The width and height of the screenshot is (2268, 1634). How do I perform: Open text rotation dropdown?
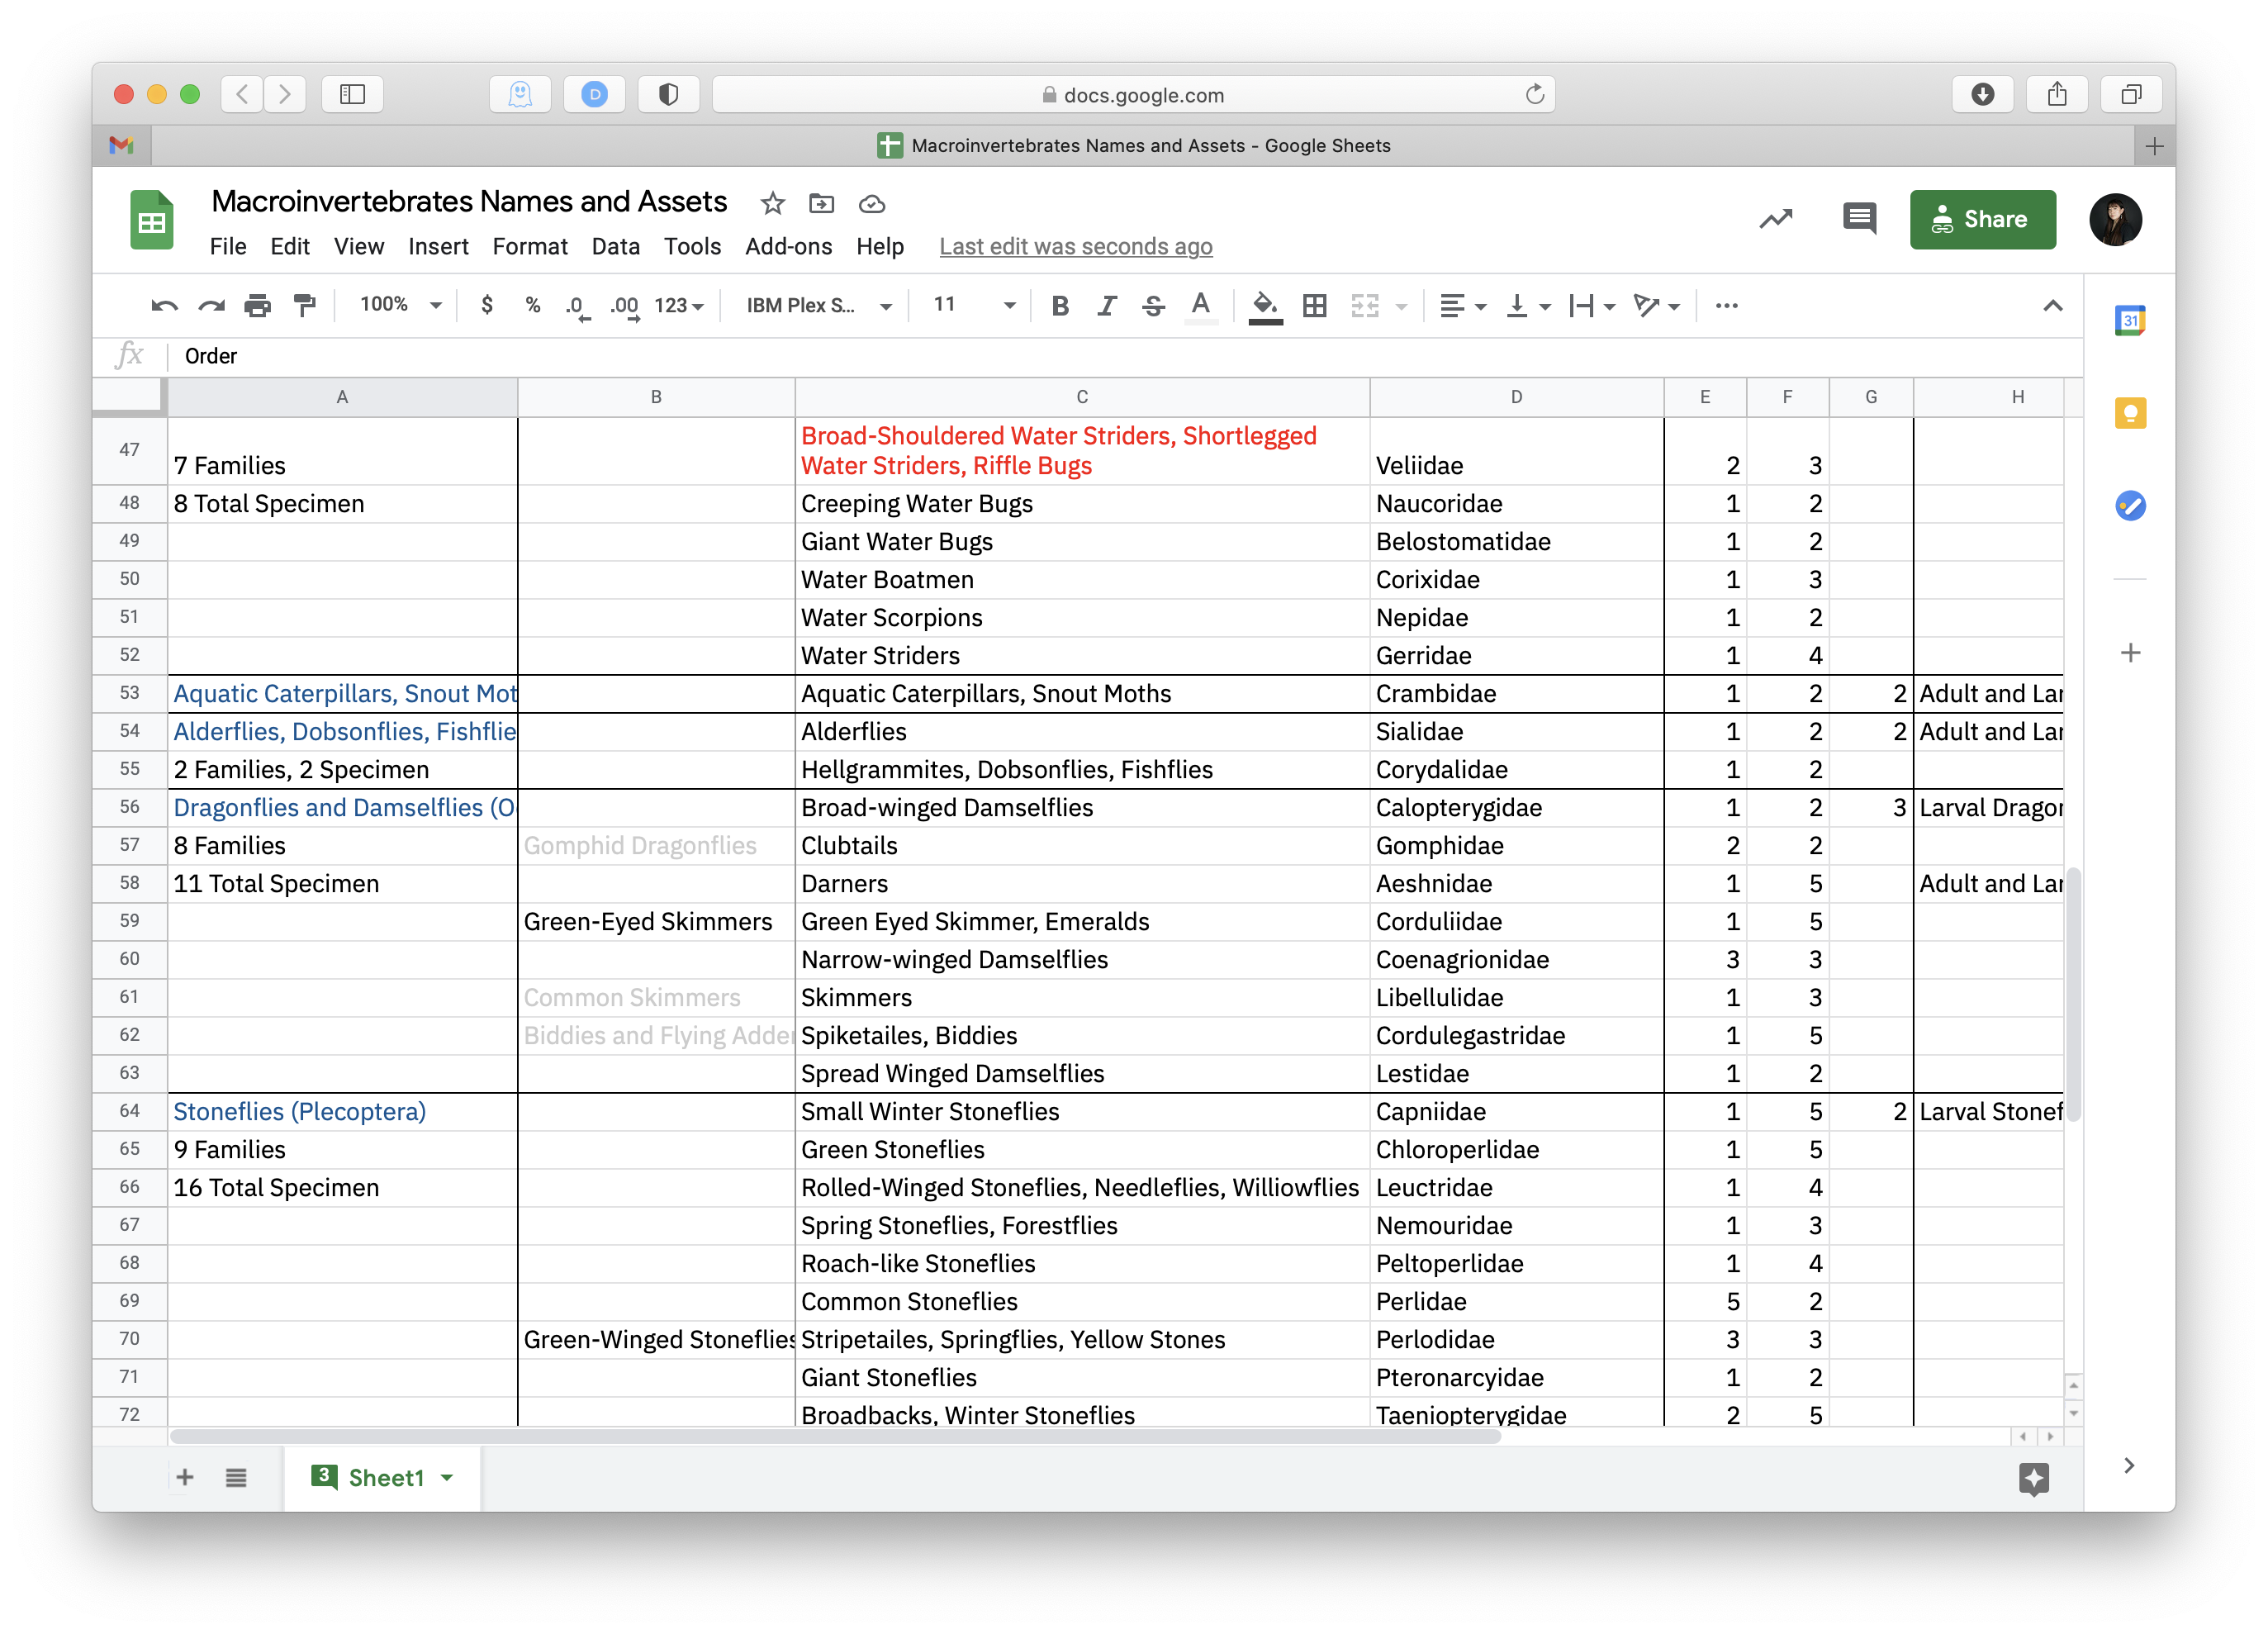[x=1657, y=306]
